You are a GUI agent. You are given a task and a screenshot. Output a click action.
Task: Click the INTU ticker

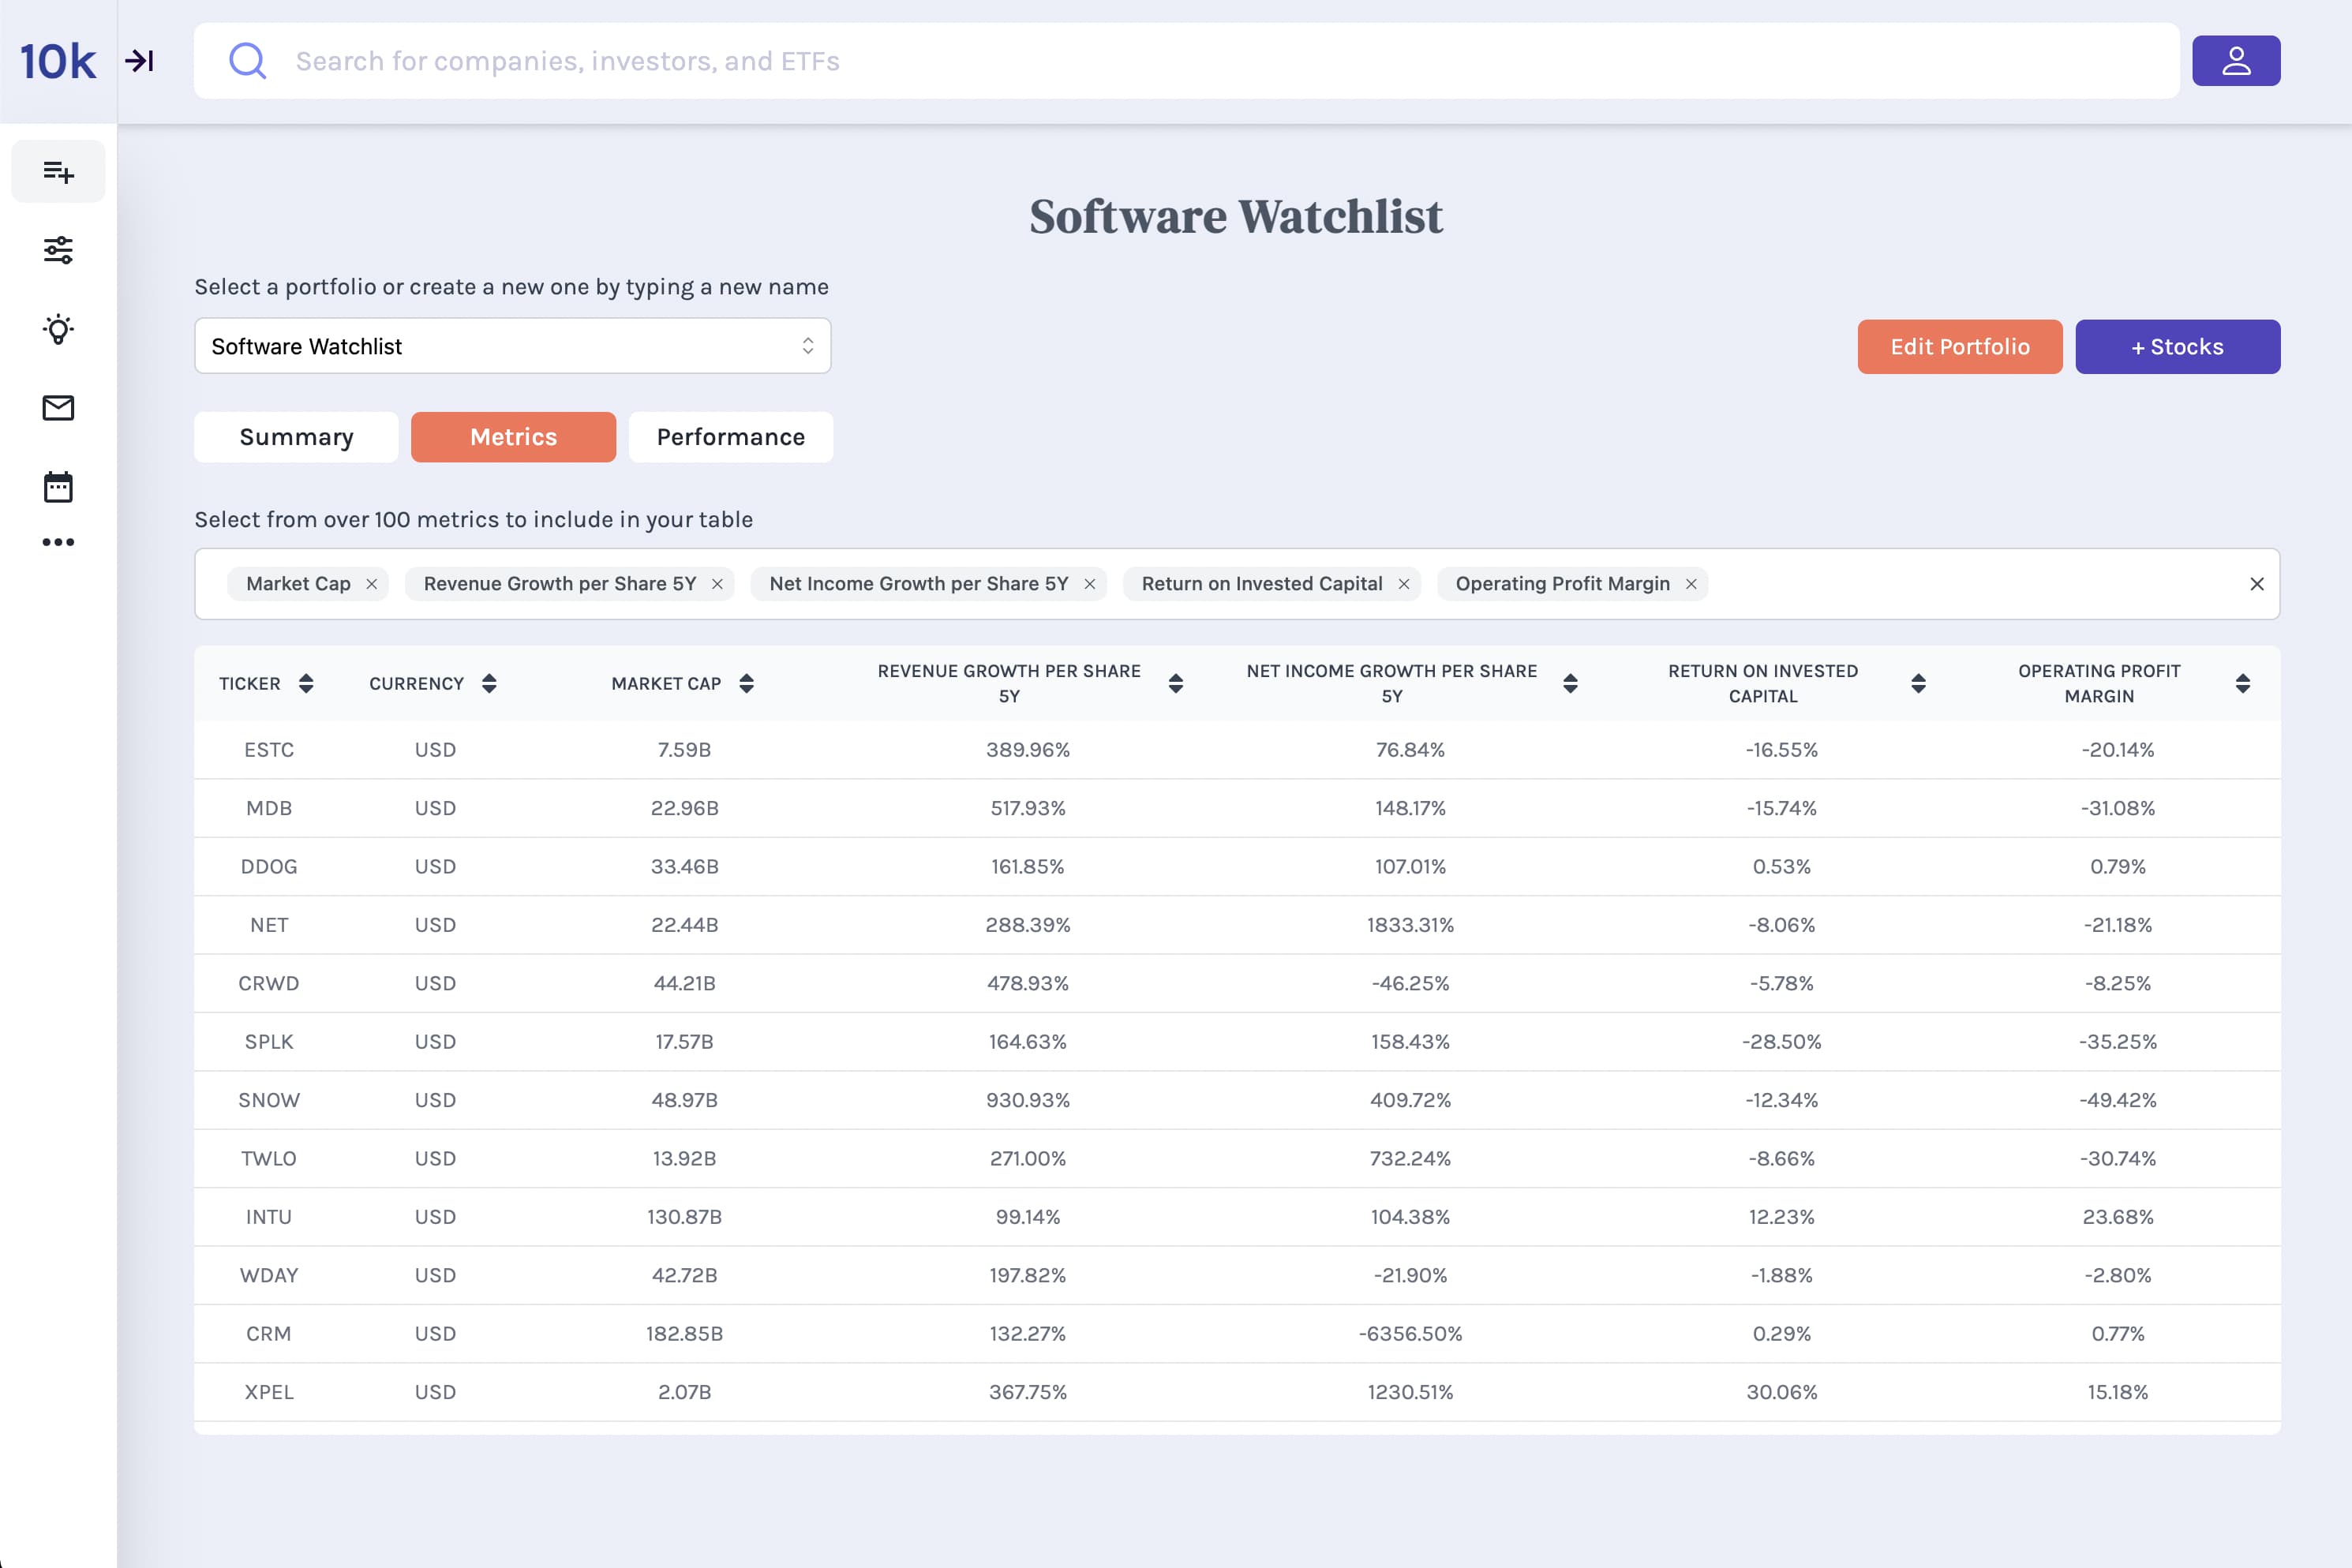269,1217
